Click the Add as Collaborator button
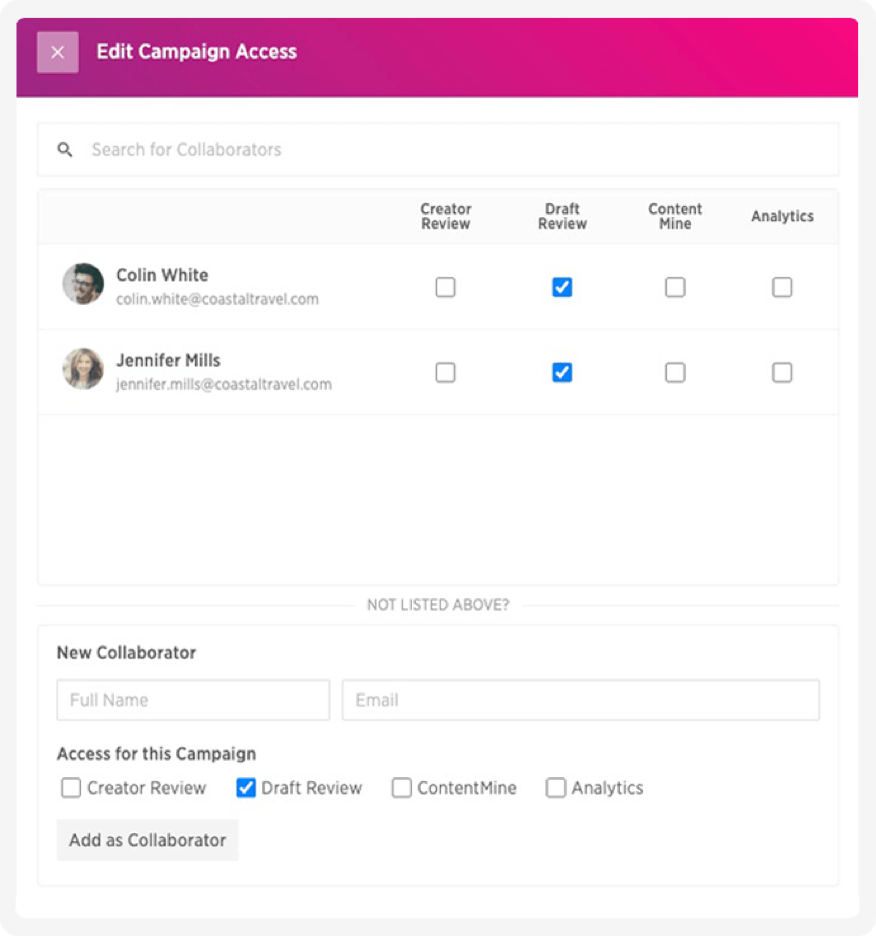This screenshot has width=876, height=936. pos(147,840)
